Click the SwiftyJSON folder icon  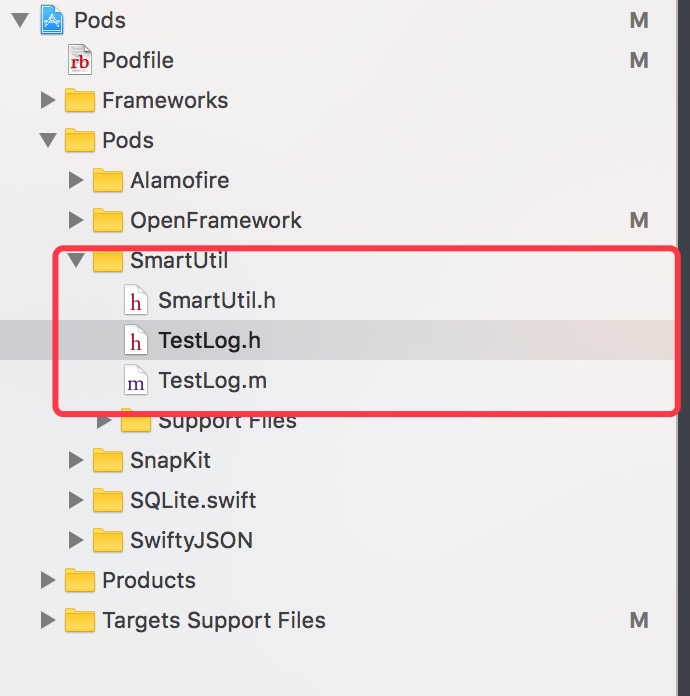tap(108, 540)
